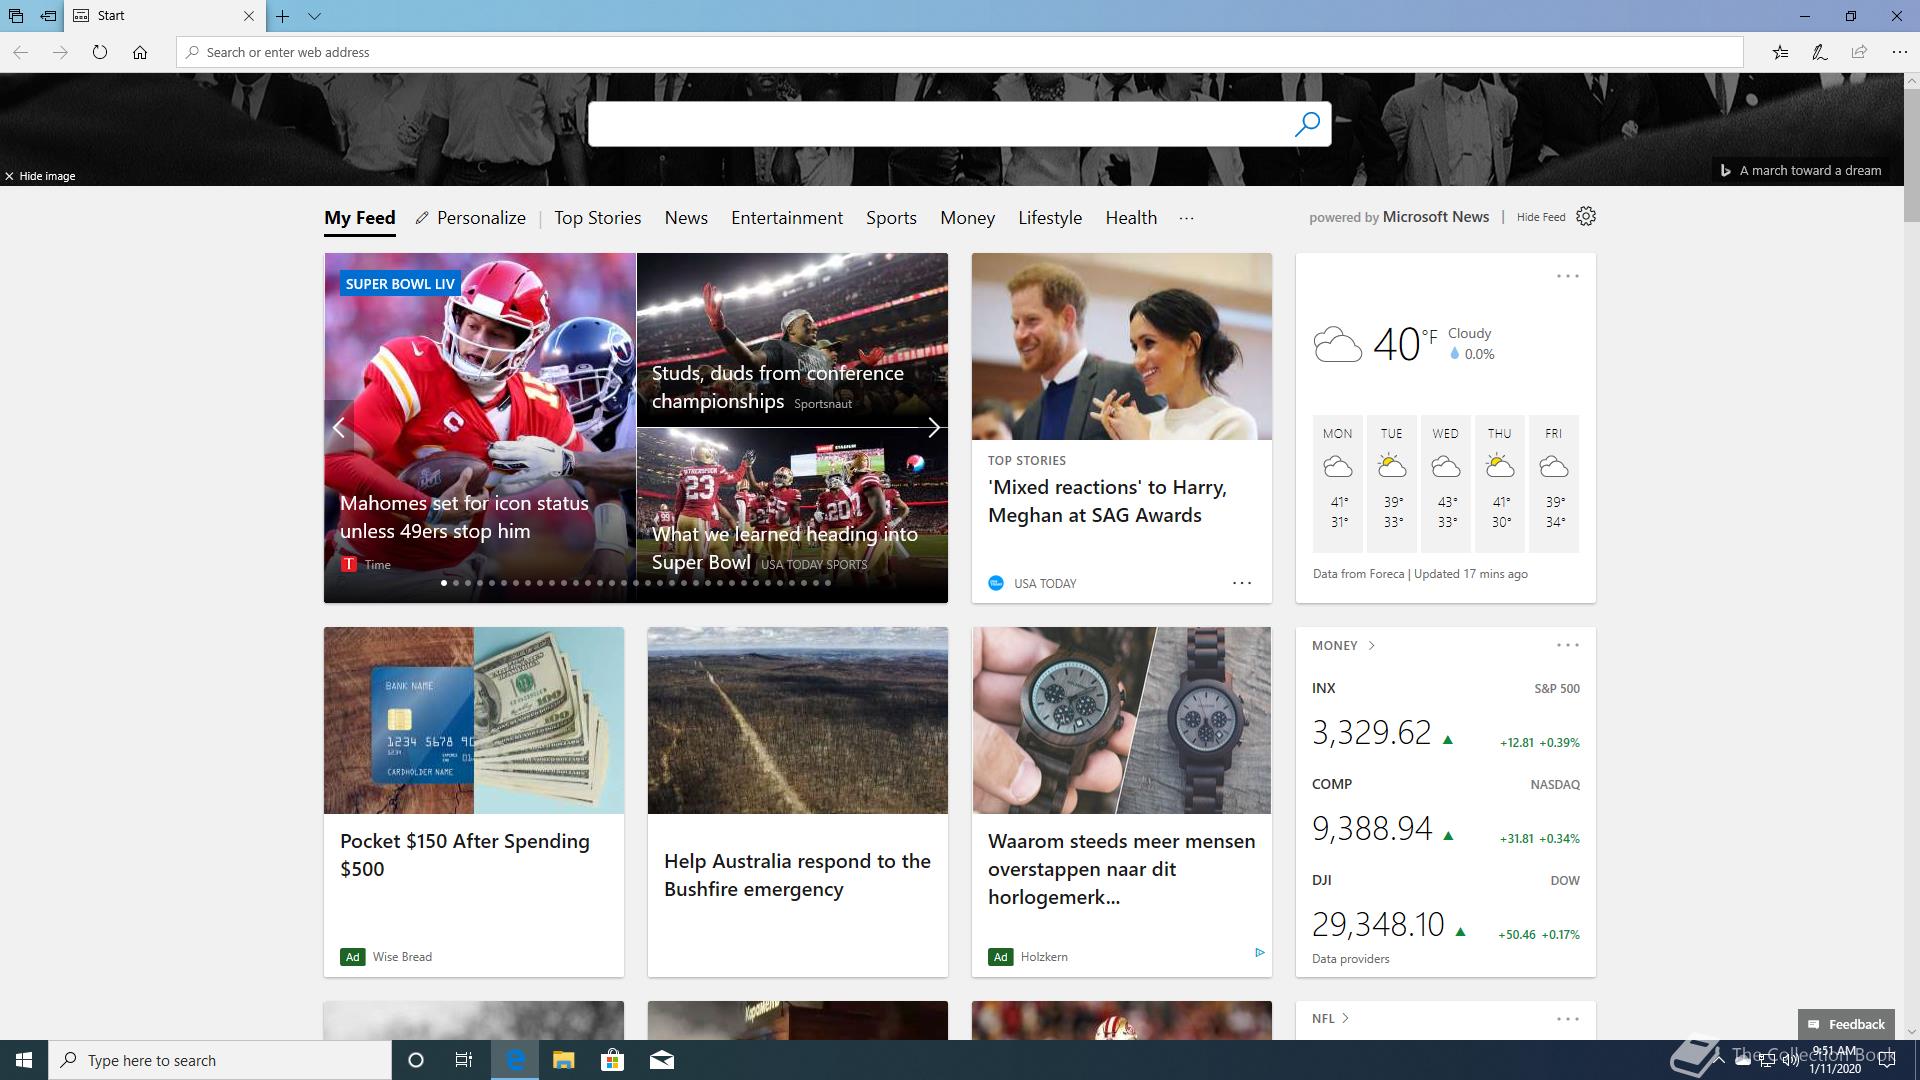Open the Waarom steeds meer mensen ad

[1121, 869]
